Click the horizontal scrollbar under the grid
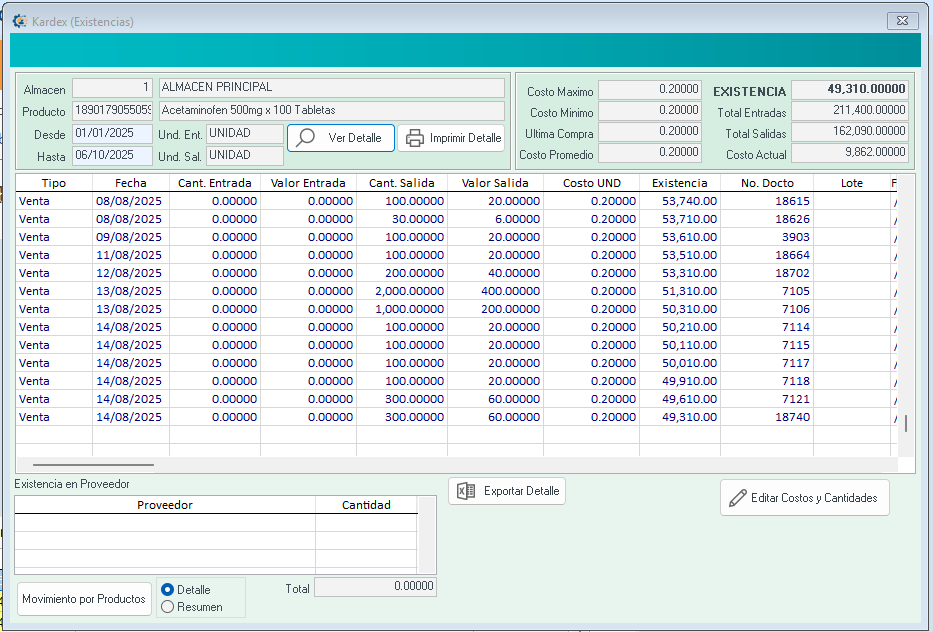This screenshot has height=632, width=933. tap(93, 465)
